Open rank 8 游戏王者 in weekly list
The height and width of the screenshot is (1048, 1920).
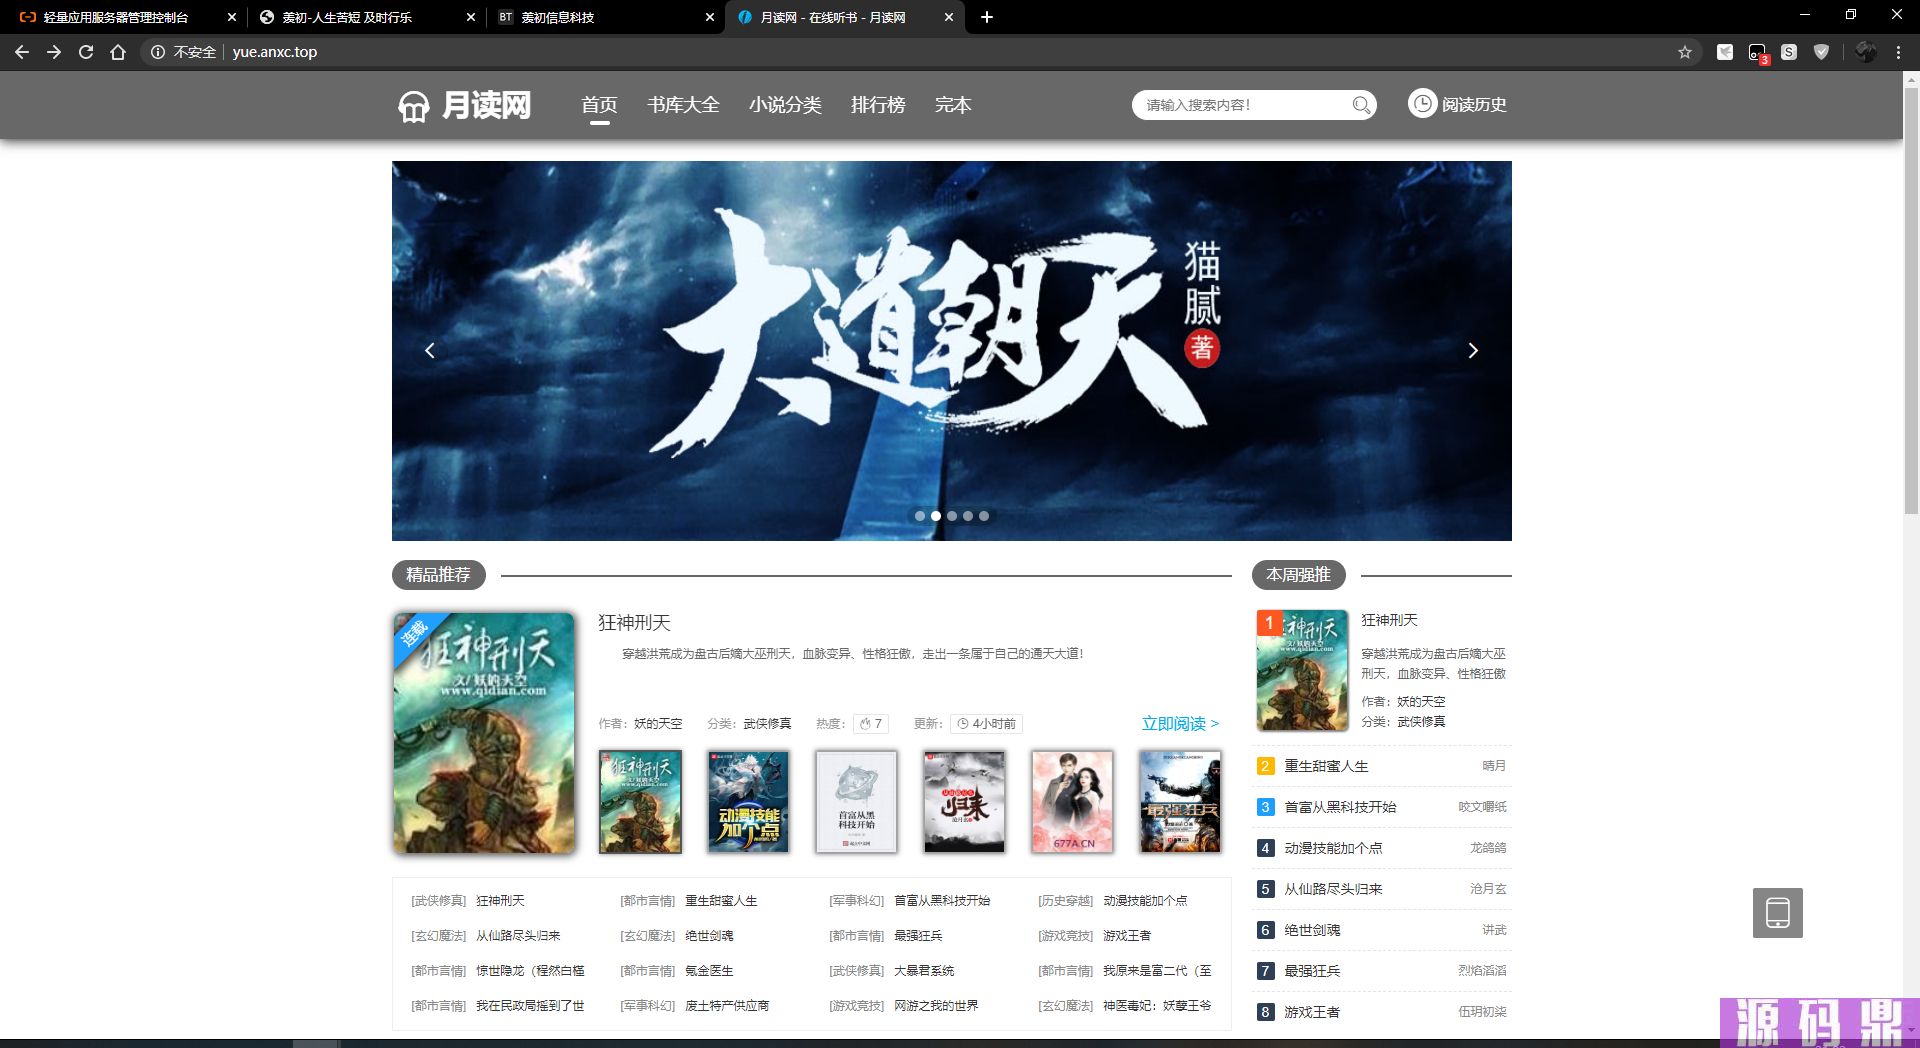click(x=1312, y=1012)
